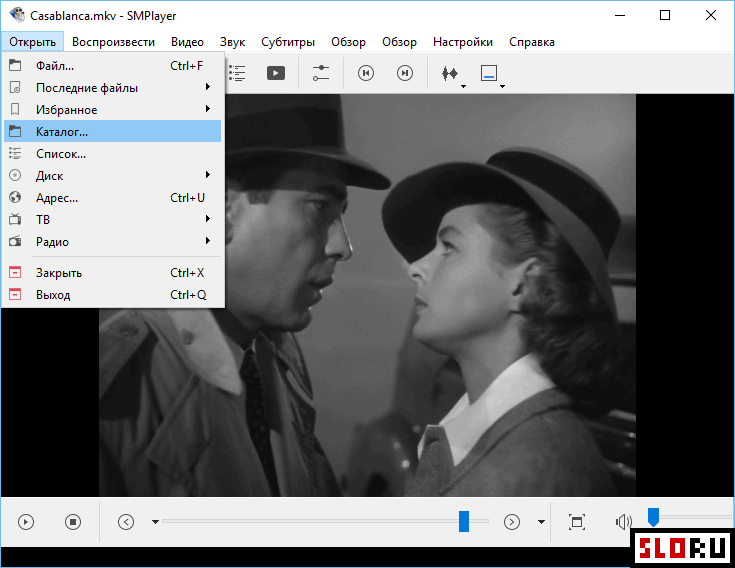735x568 pixels.
Task: Click the audio waveform toolbar icon
Action: [x=450, y=73]
